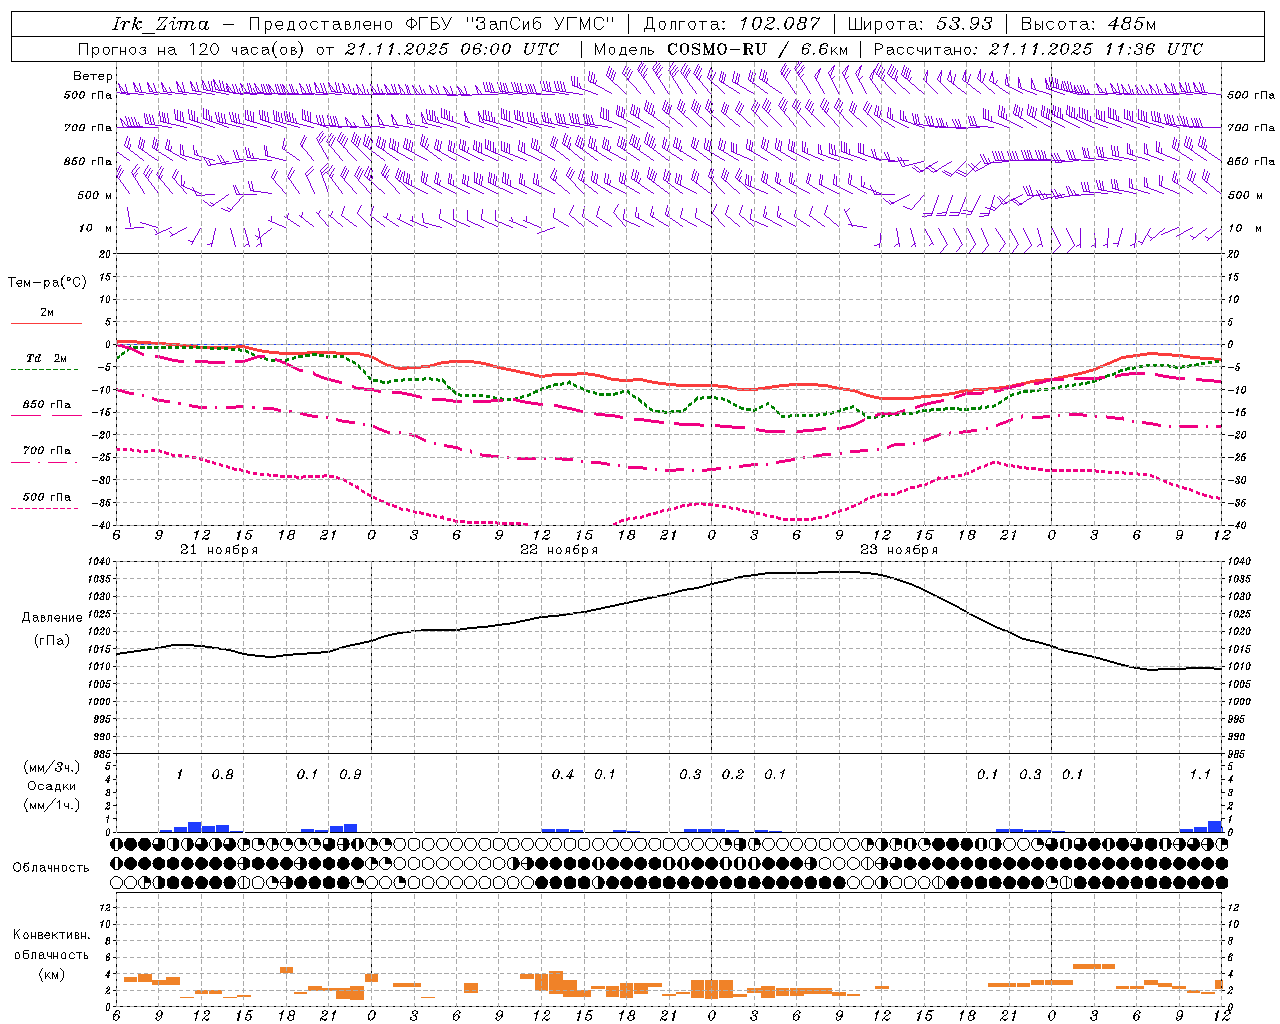This screenshot has width=1280, height=1024.
Task: Select 'Модель COSMO-RU / 6.6км' text
Action: (x=721, y=49)
